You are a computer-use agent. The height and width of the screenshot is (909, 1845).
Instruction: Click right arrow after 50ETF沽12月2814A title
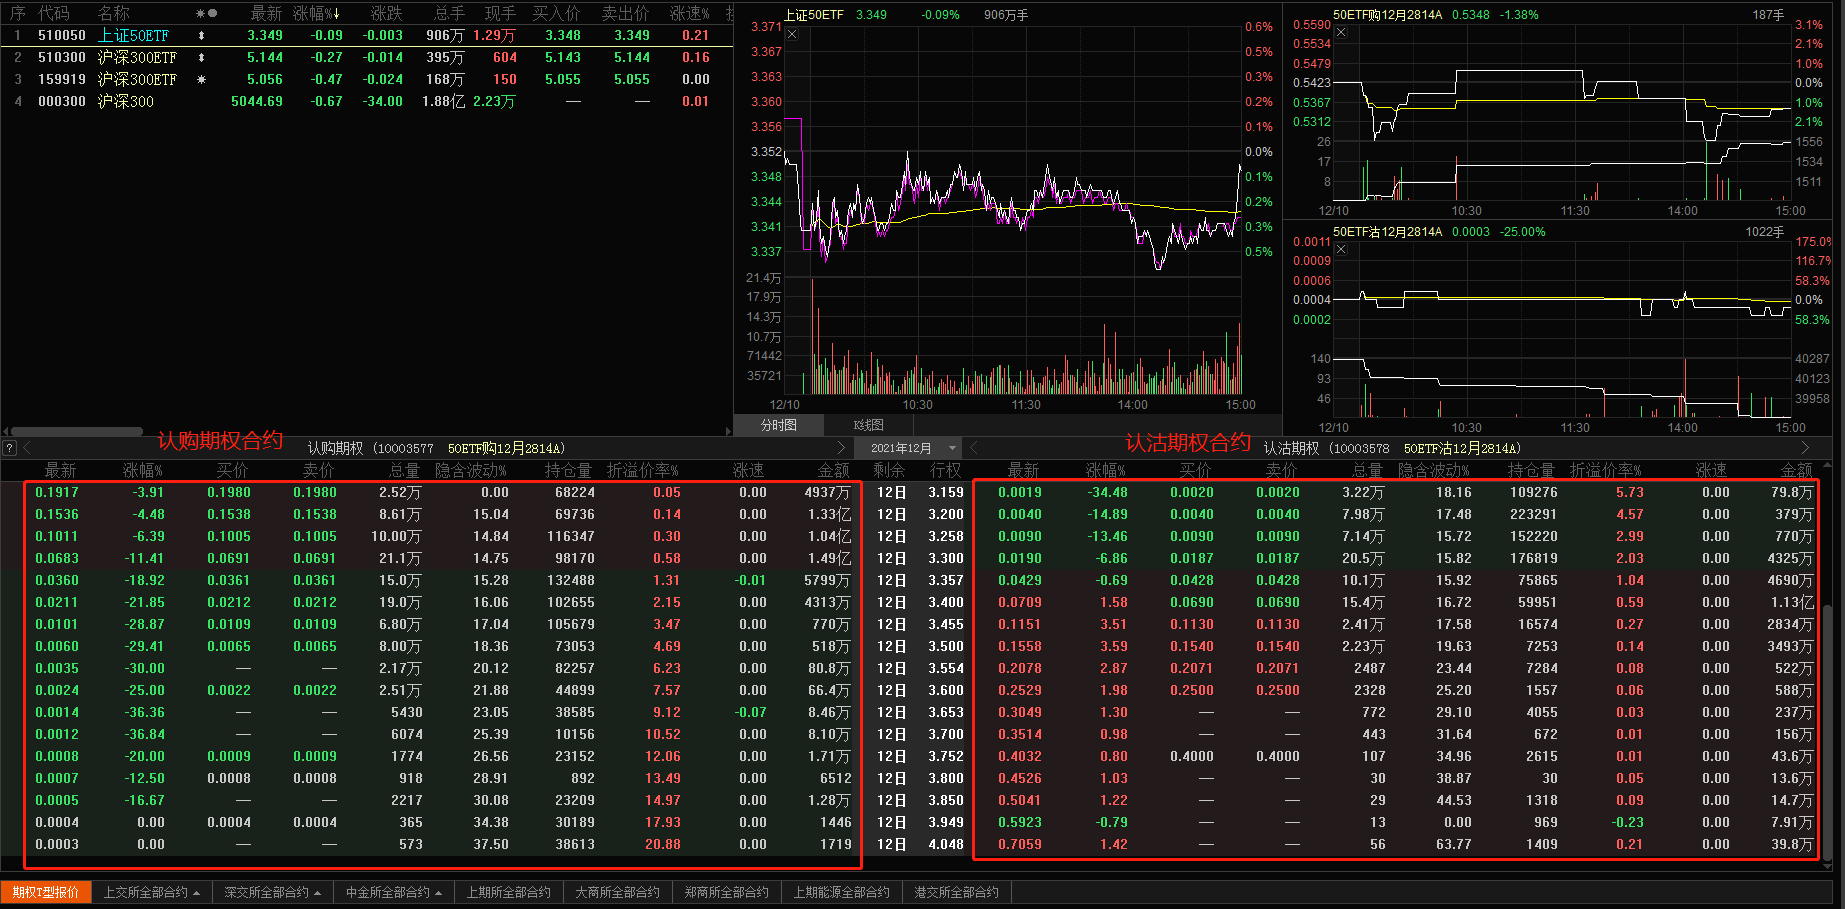(1805, 448)
